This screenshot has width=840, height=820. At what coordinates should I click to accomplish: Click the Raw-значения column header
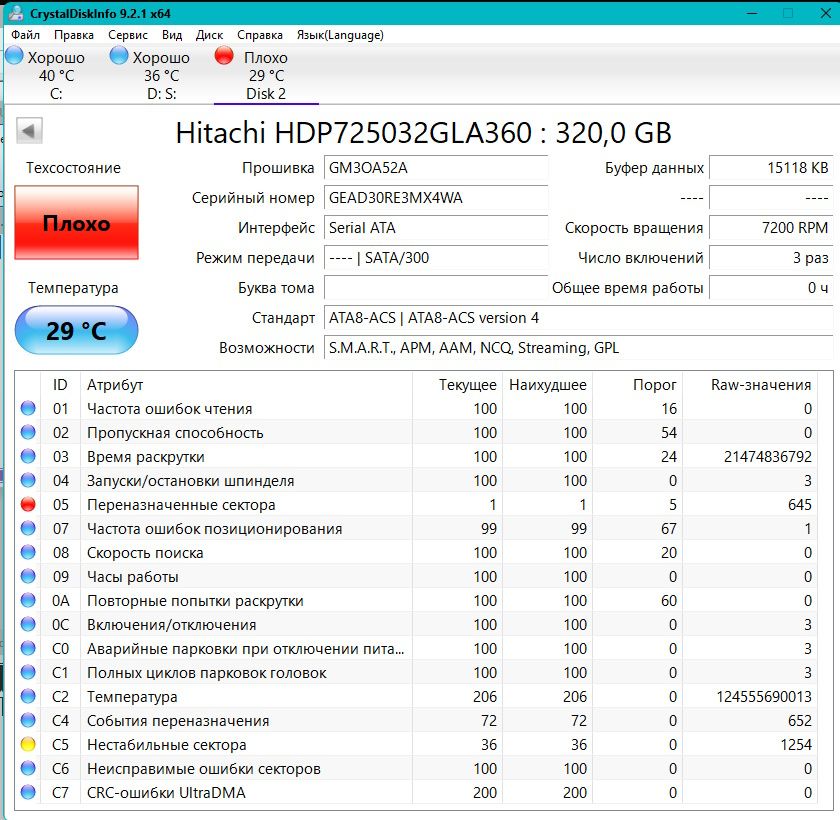tap(761, 385)
